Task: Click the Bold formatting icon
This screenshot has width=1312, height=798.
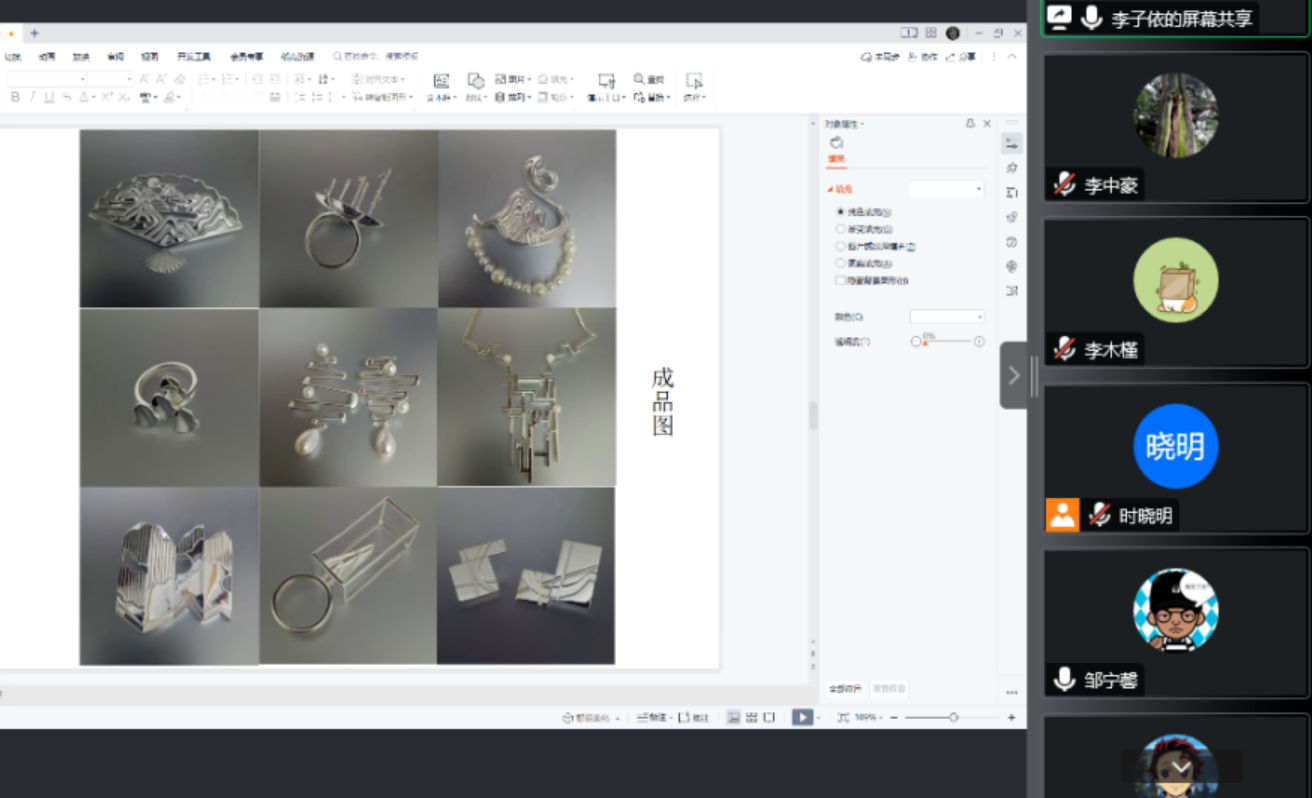Action: pos(15,97)
